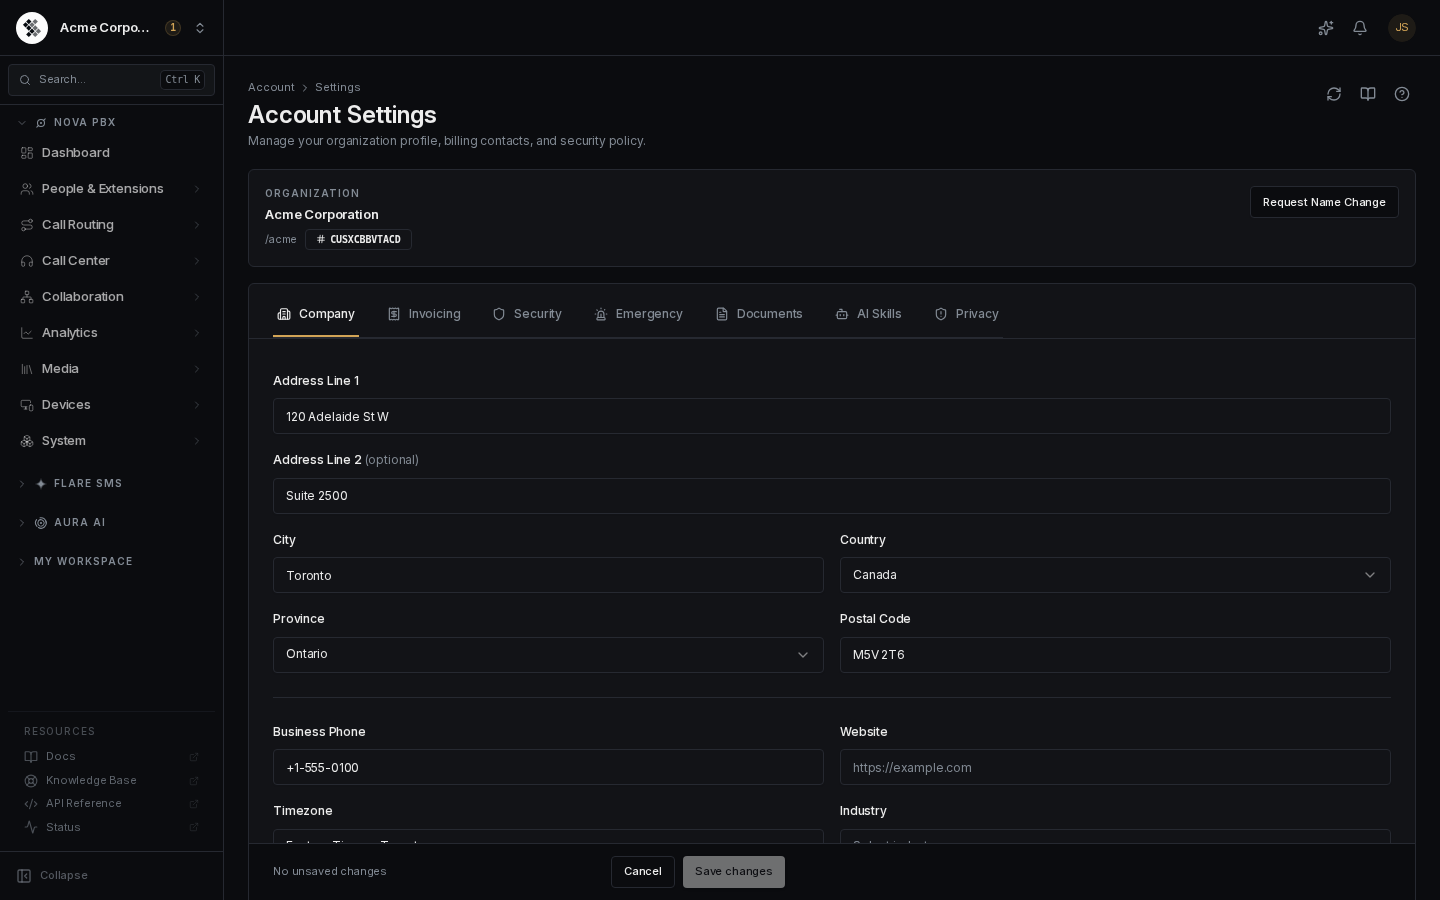
Task: Click the help question mark icon
Action: [1402, 94]
